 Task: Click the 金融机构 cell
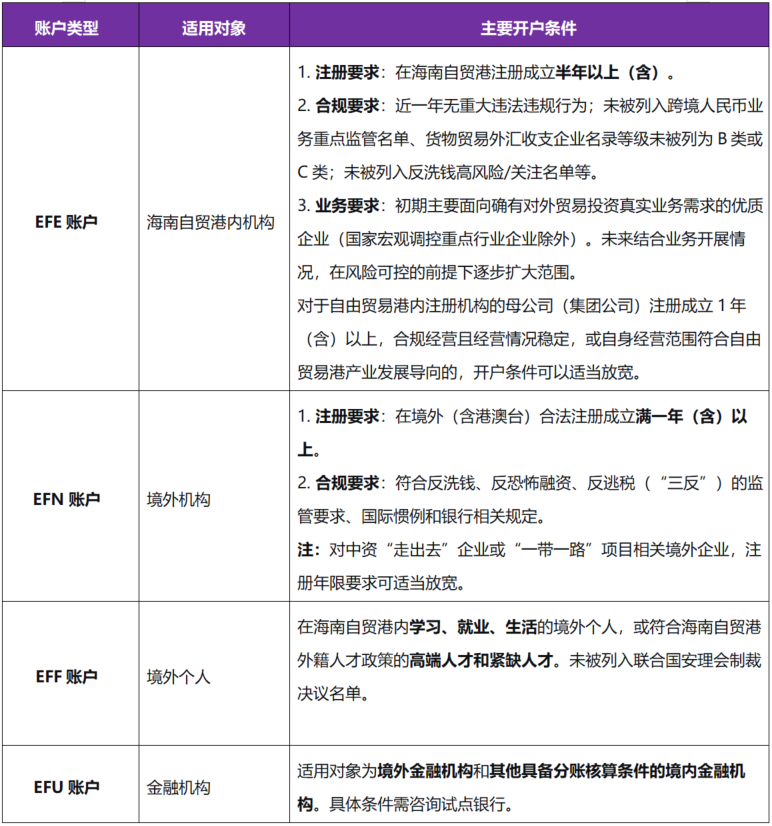(179, 787)
